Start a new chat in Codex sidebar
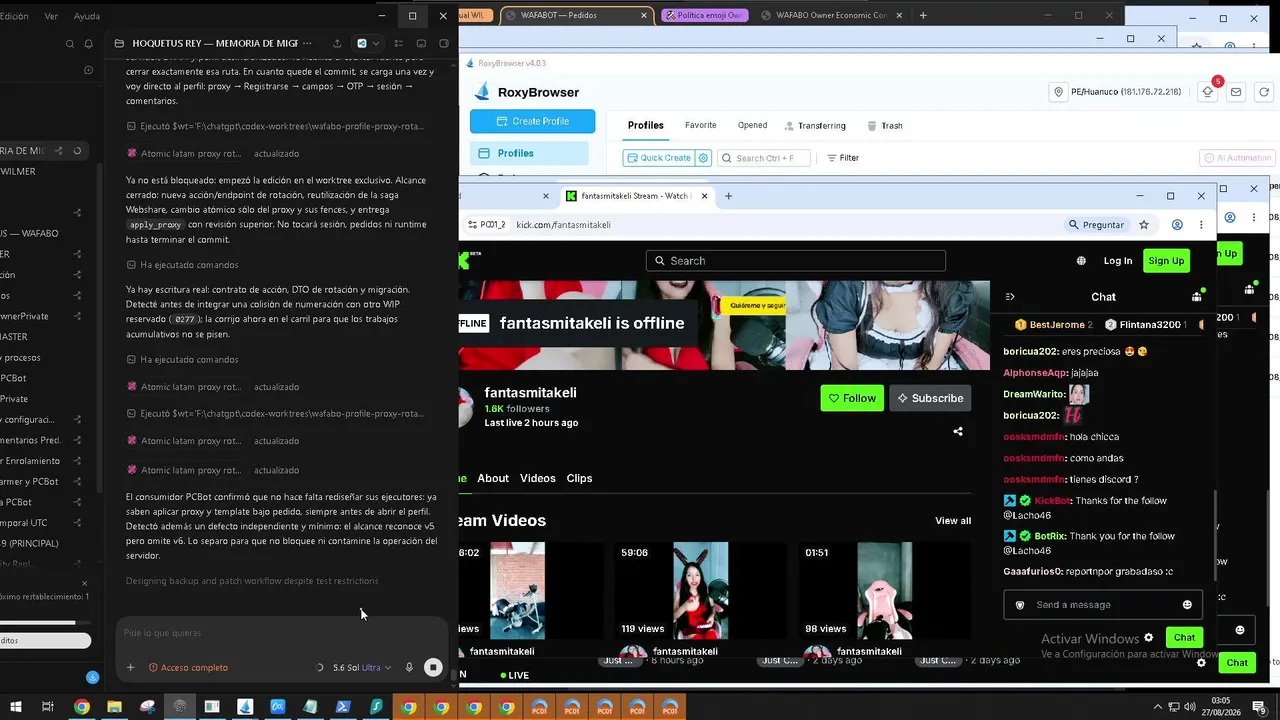Screen dimensions: 1280x720 click(x=88, y=70)
